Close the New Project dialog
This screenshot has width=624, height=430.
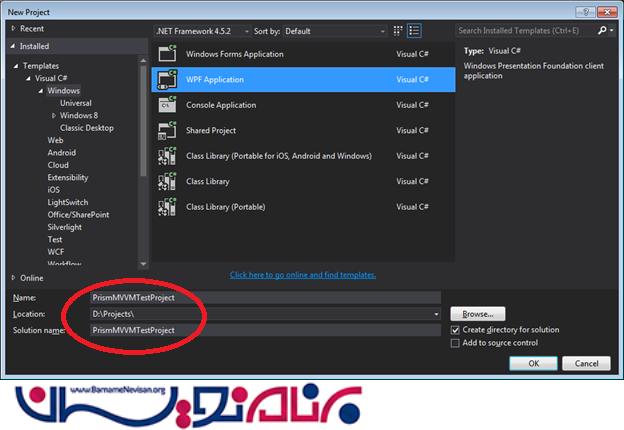coord(607,12)
